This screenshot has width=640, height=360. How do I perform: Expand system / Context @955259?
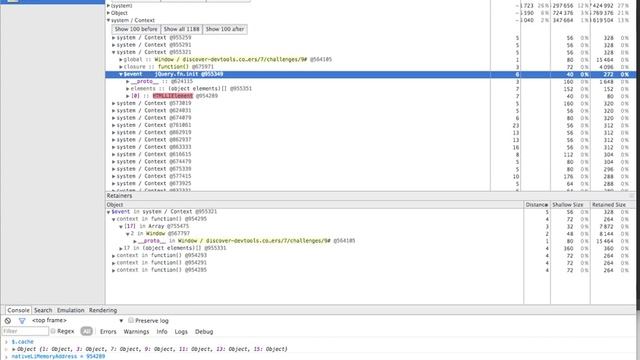114,38
